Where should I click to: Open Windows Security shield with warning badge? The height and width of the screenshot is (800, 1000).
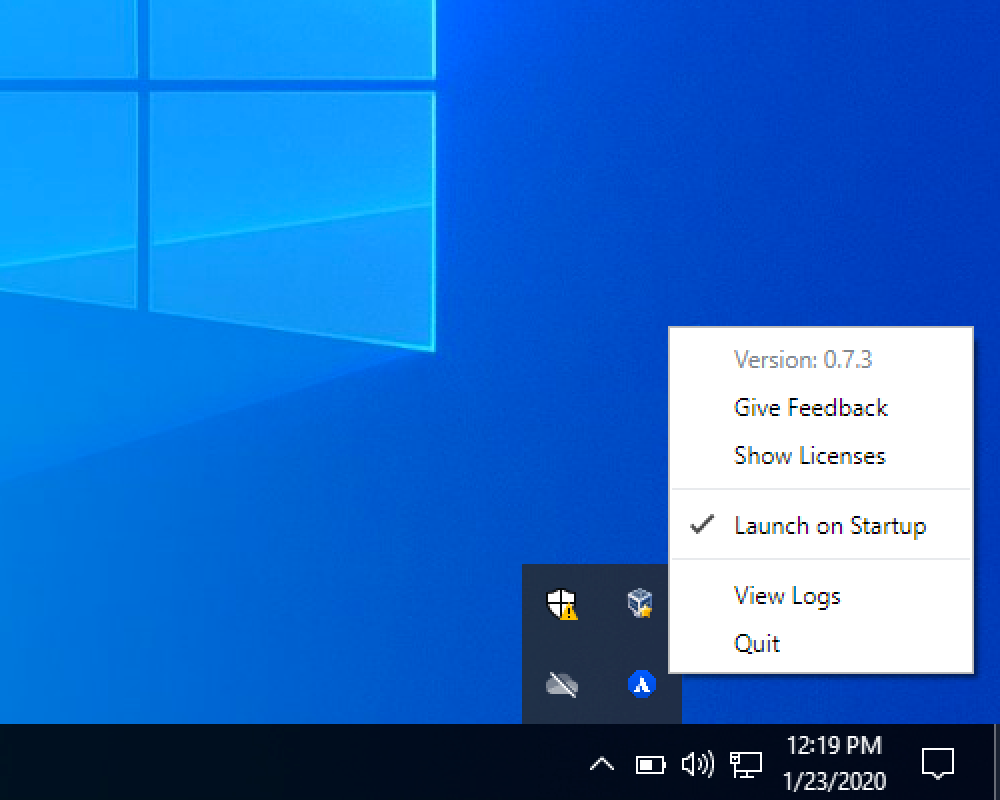click(561, 604)
